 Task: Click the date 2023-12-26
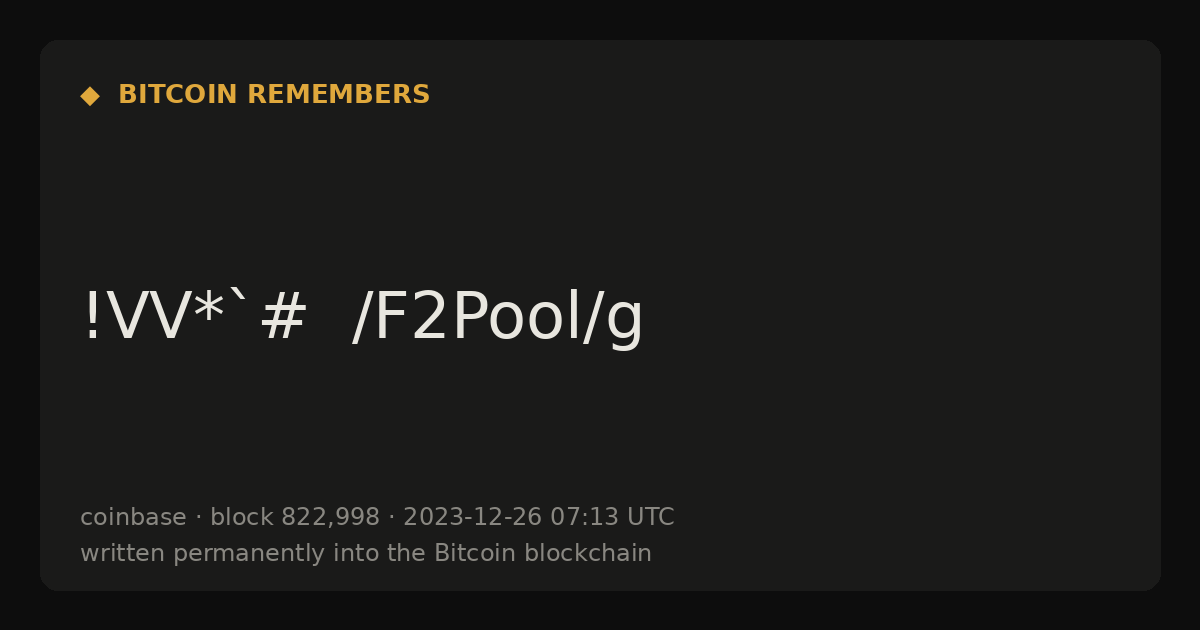point(472,517)
